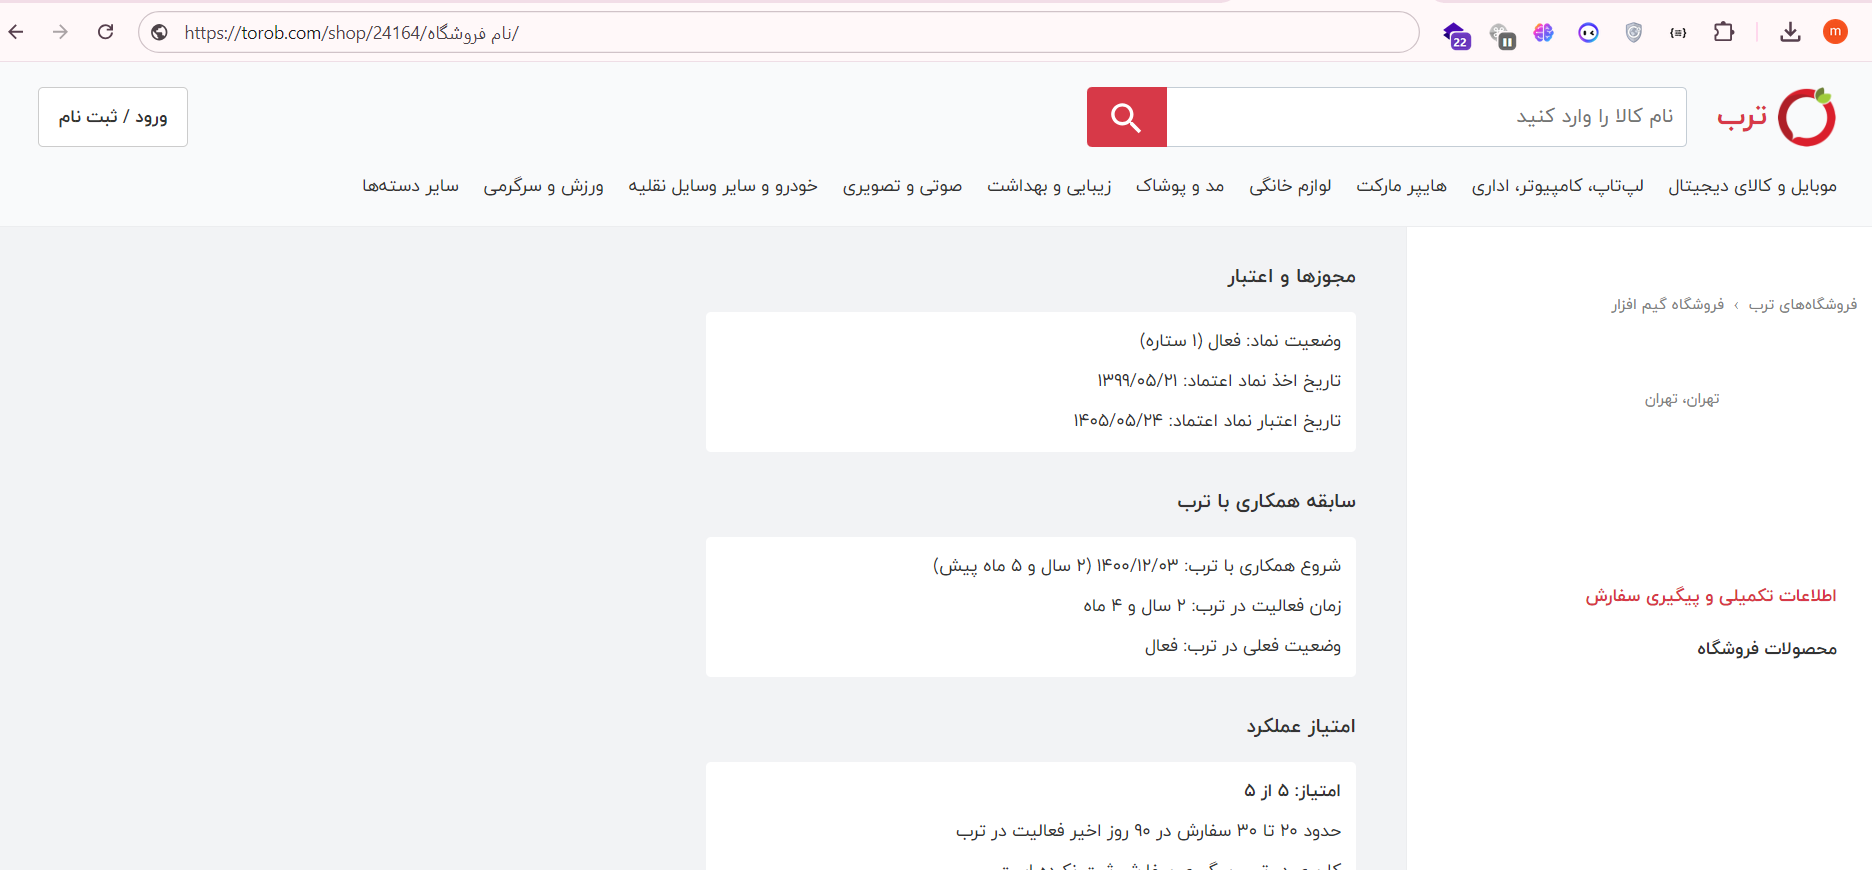Click the red search magnifier button
This screenshot has width=1872, height=870.
point(1127,117)
